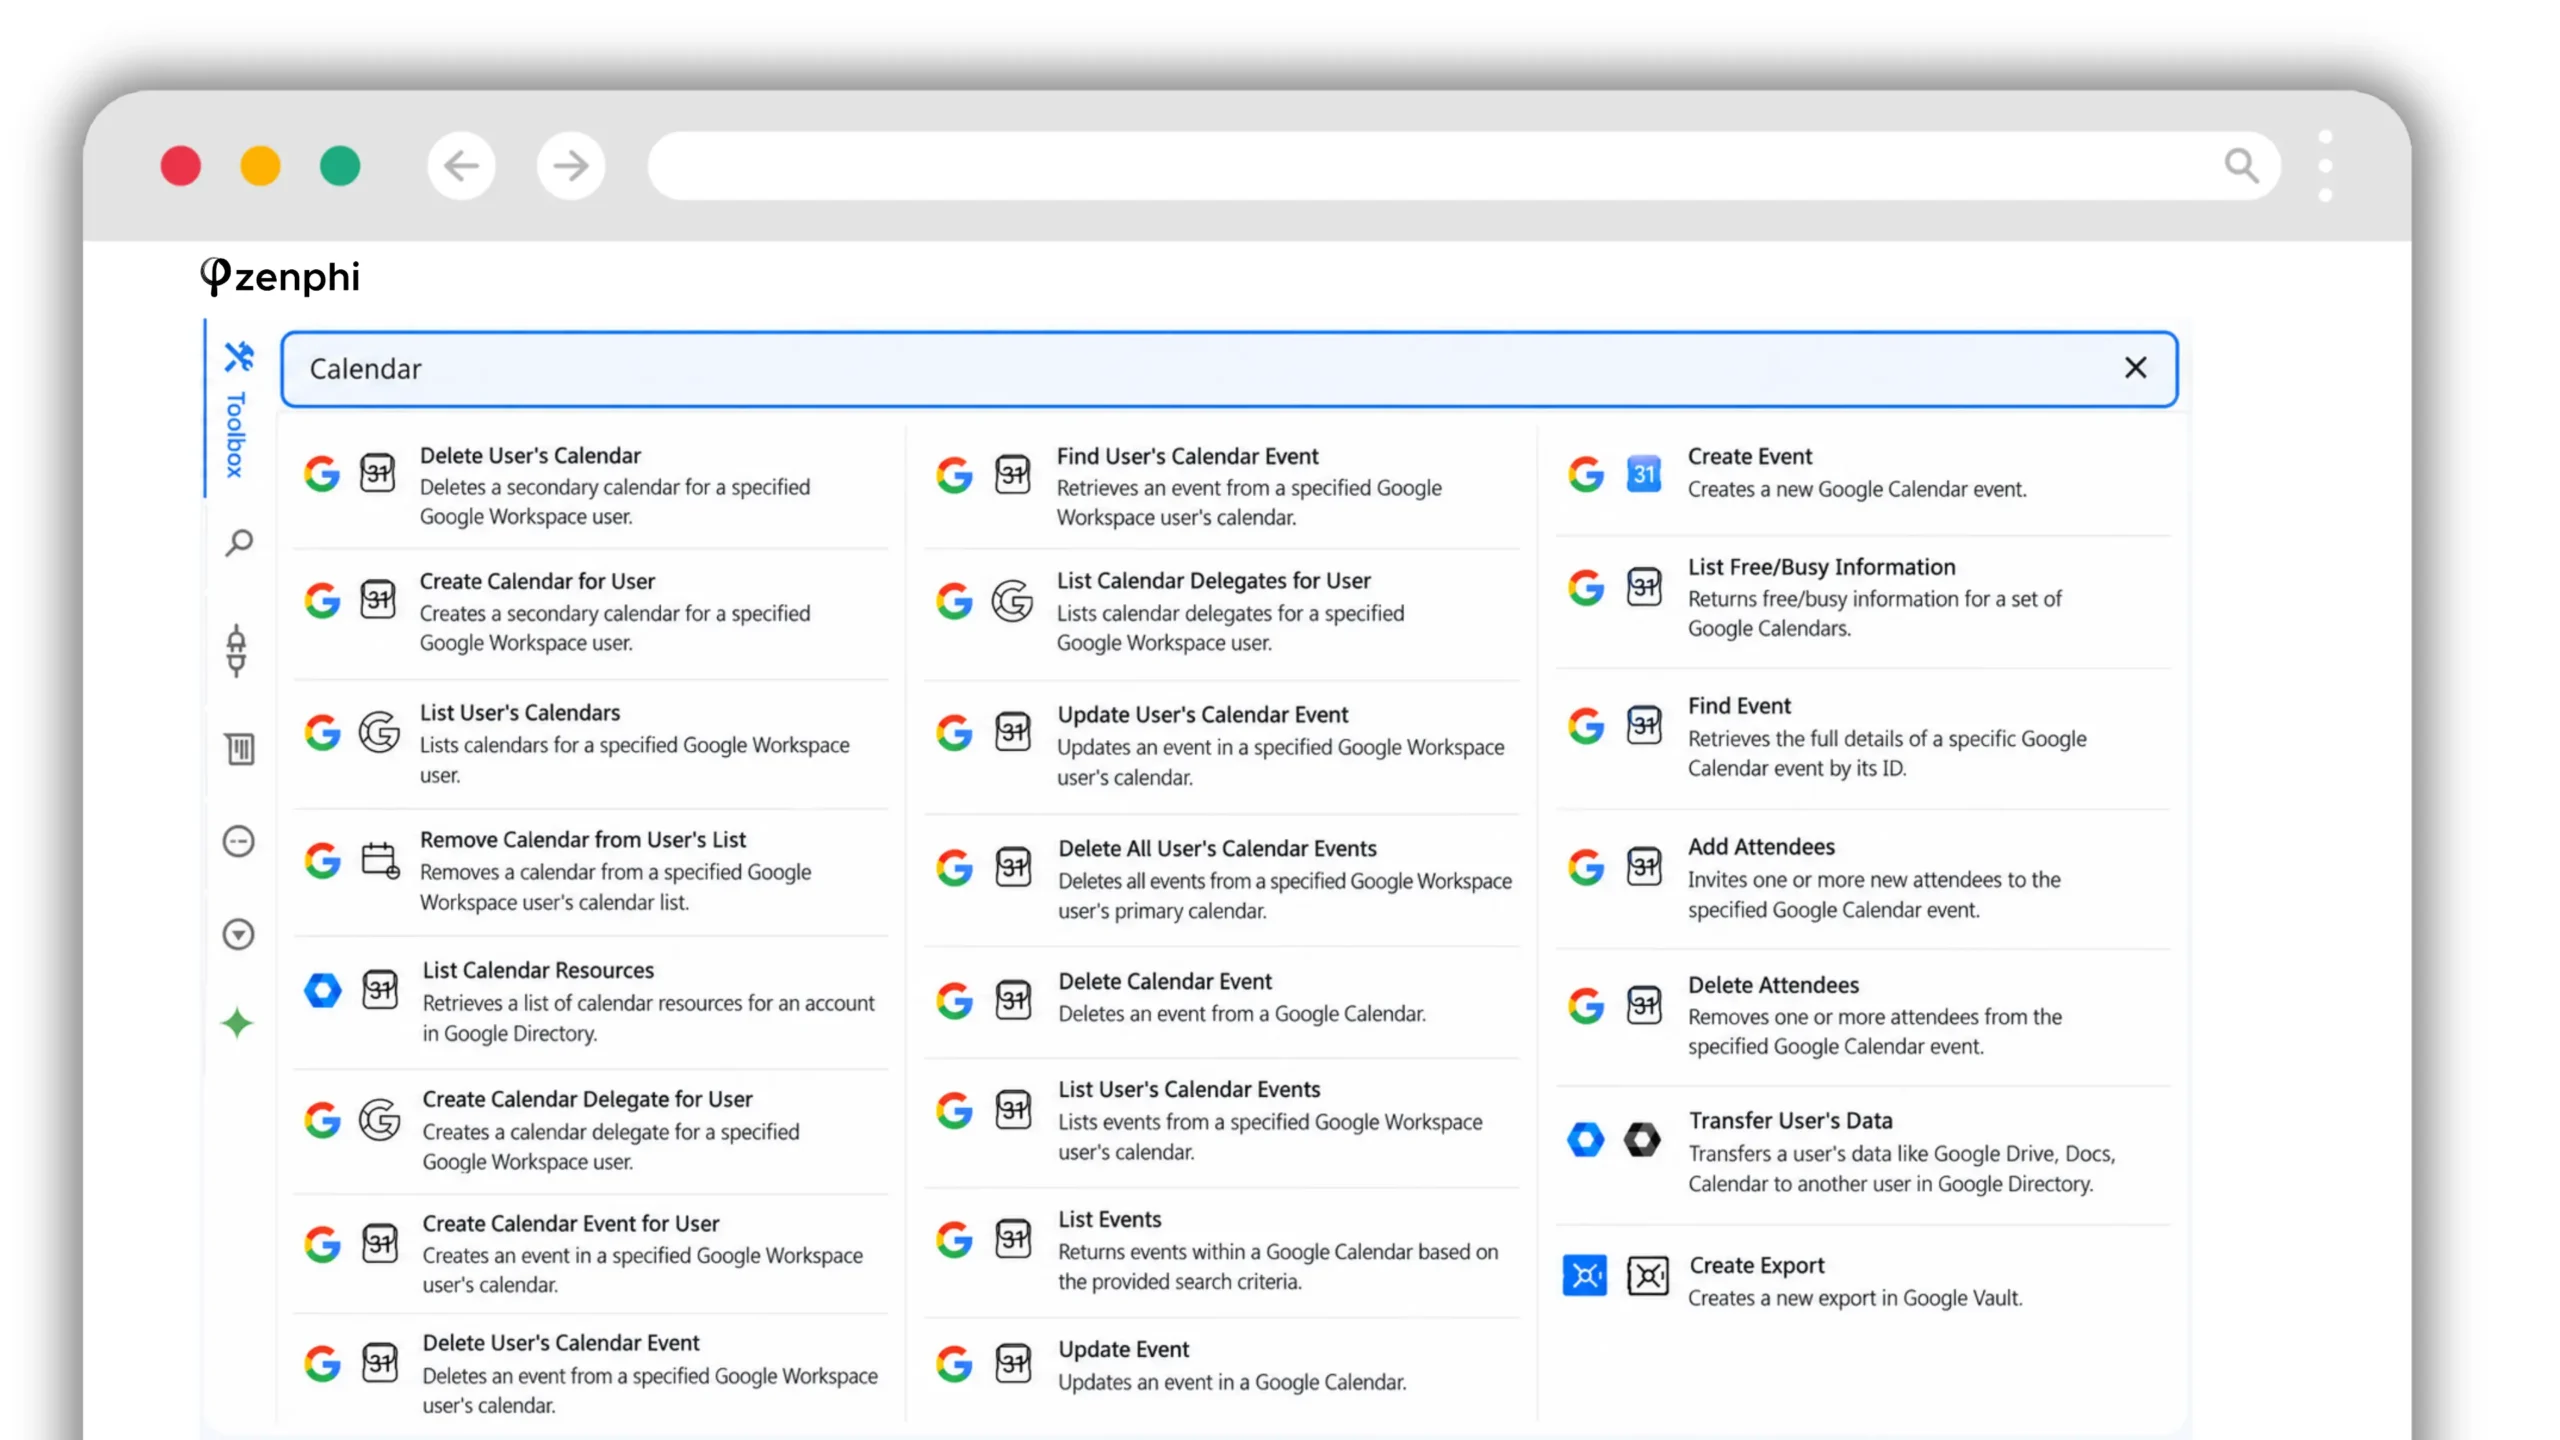Screen dimensions: 2560x1440
Task: Select the Create Calendar for User action
Action: click(x=590, y=612)
